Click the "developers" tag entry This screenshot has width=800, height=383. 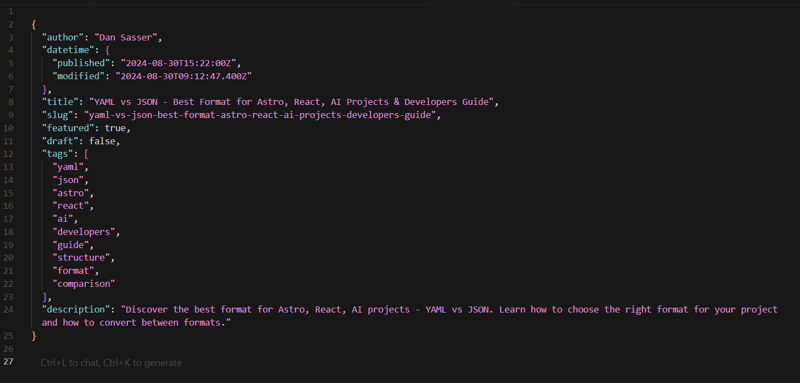(x=84, y=232)
